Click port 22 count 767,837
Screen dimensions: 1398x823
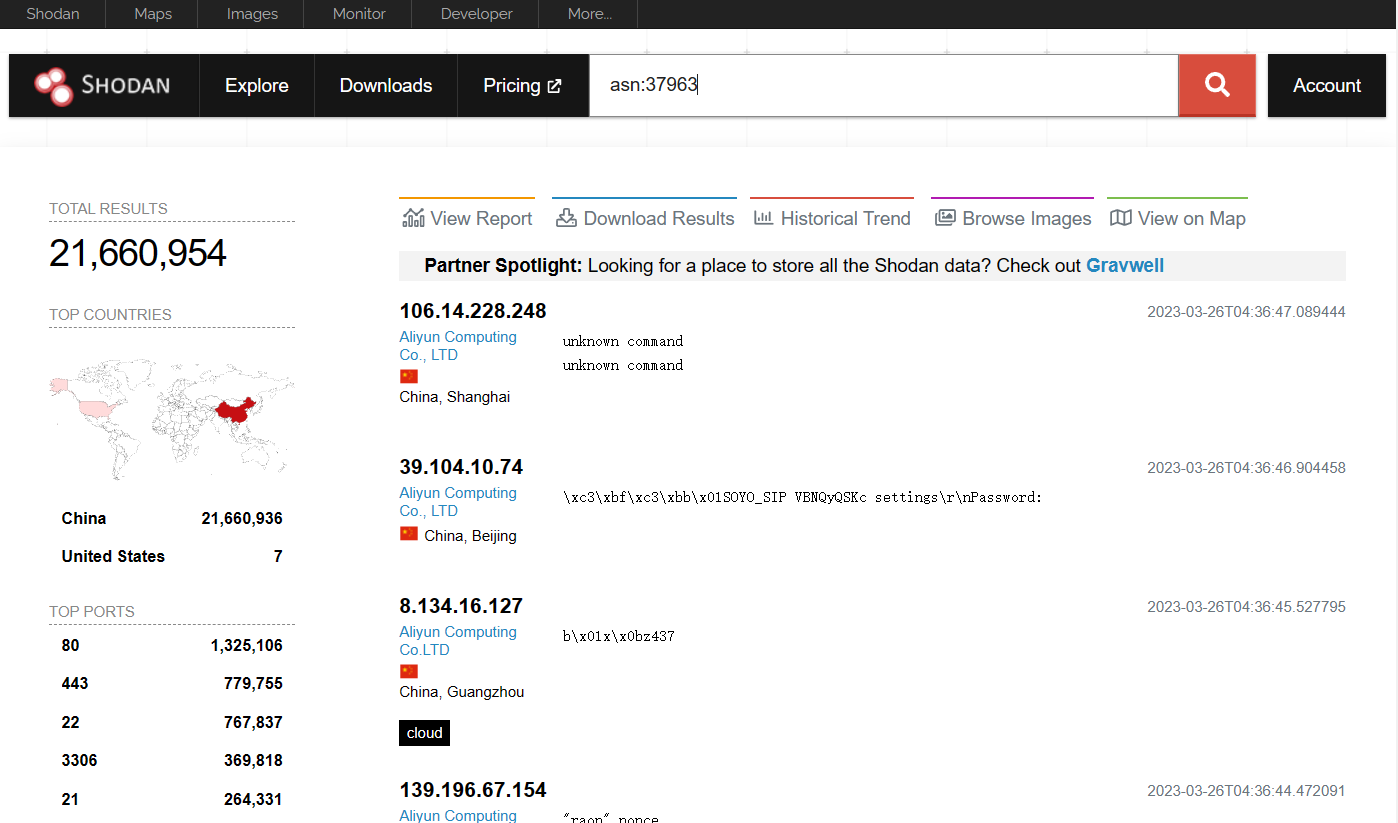click(x=255, y=722)
